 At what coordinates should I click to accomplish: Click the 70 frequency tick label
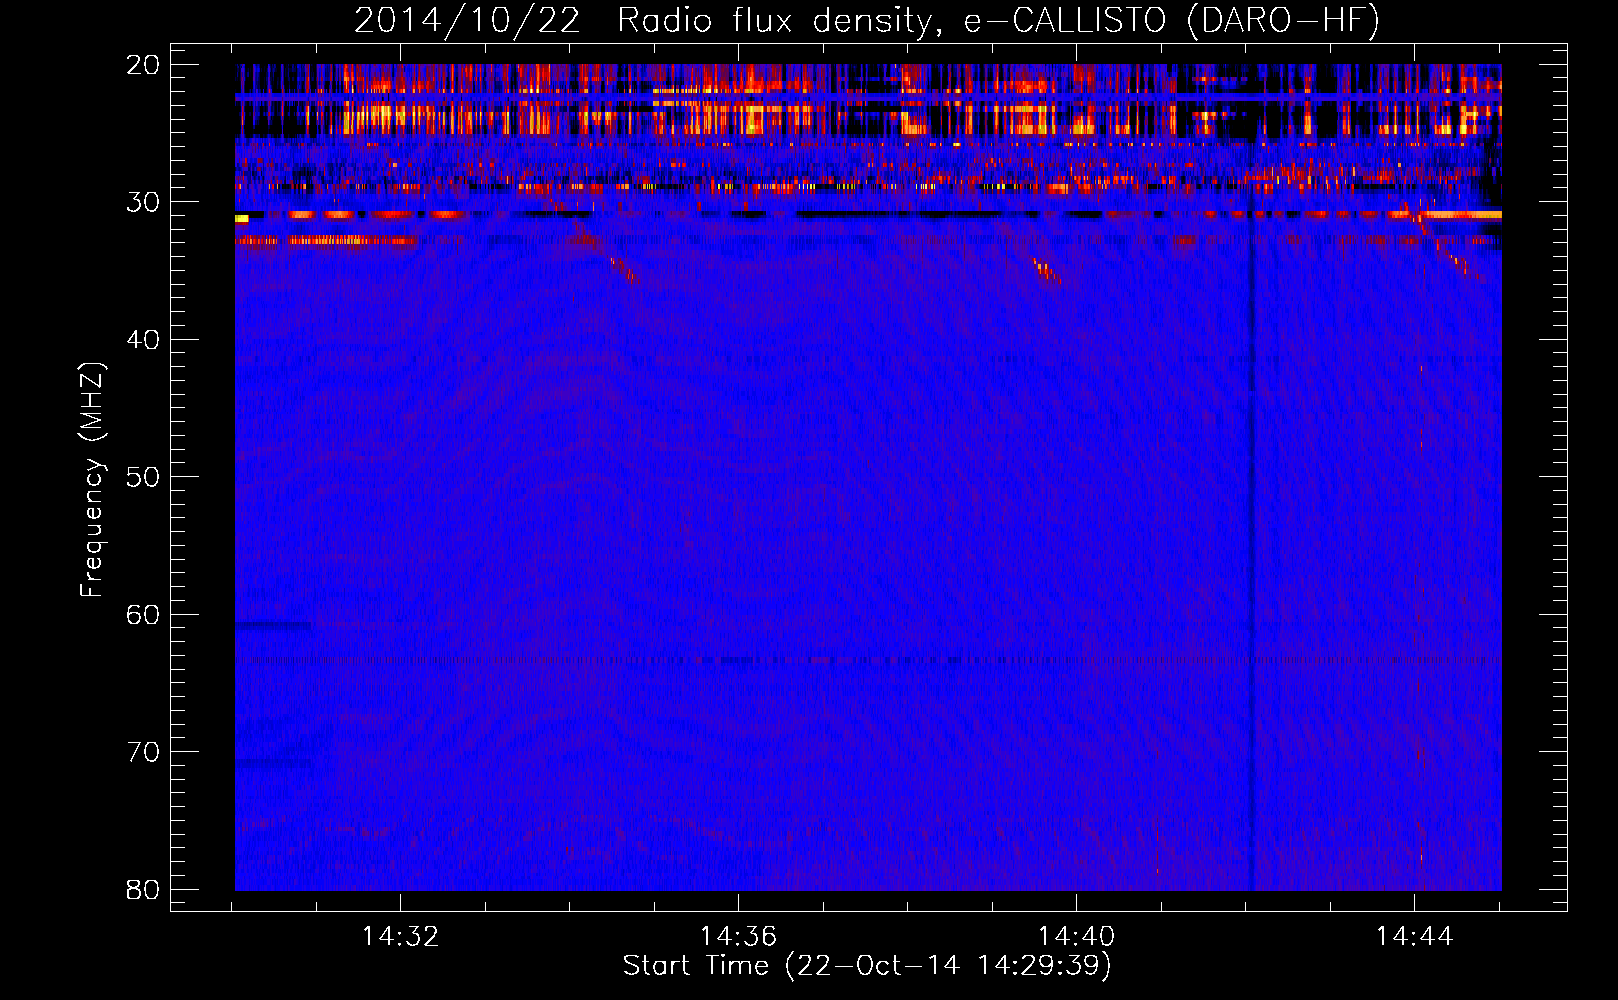(143, 752)
